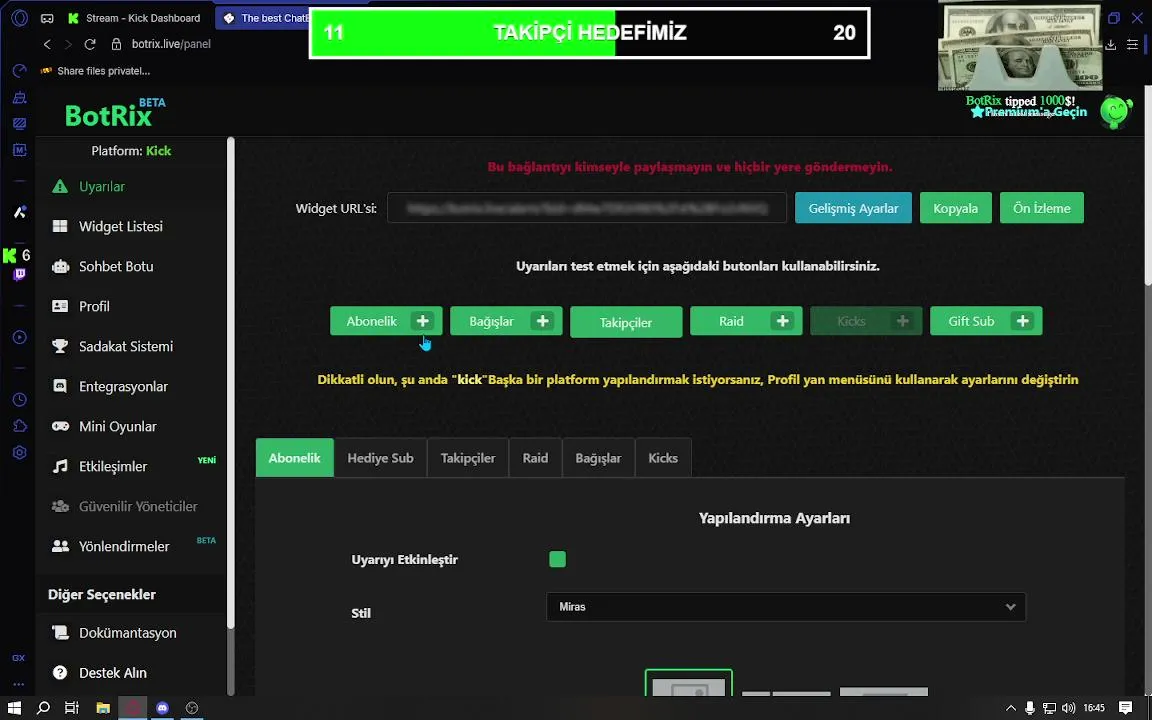The image size is (1152, 720).
Task: Switch to the Raid settings tab
Action: 536,458
